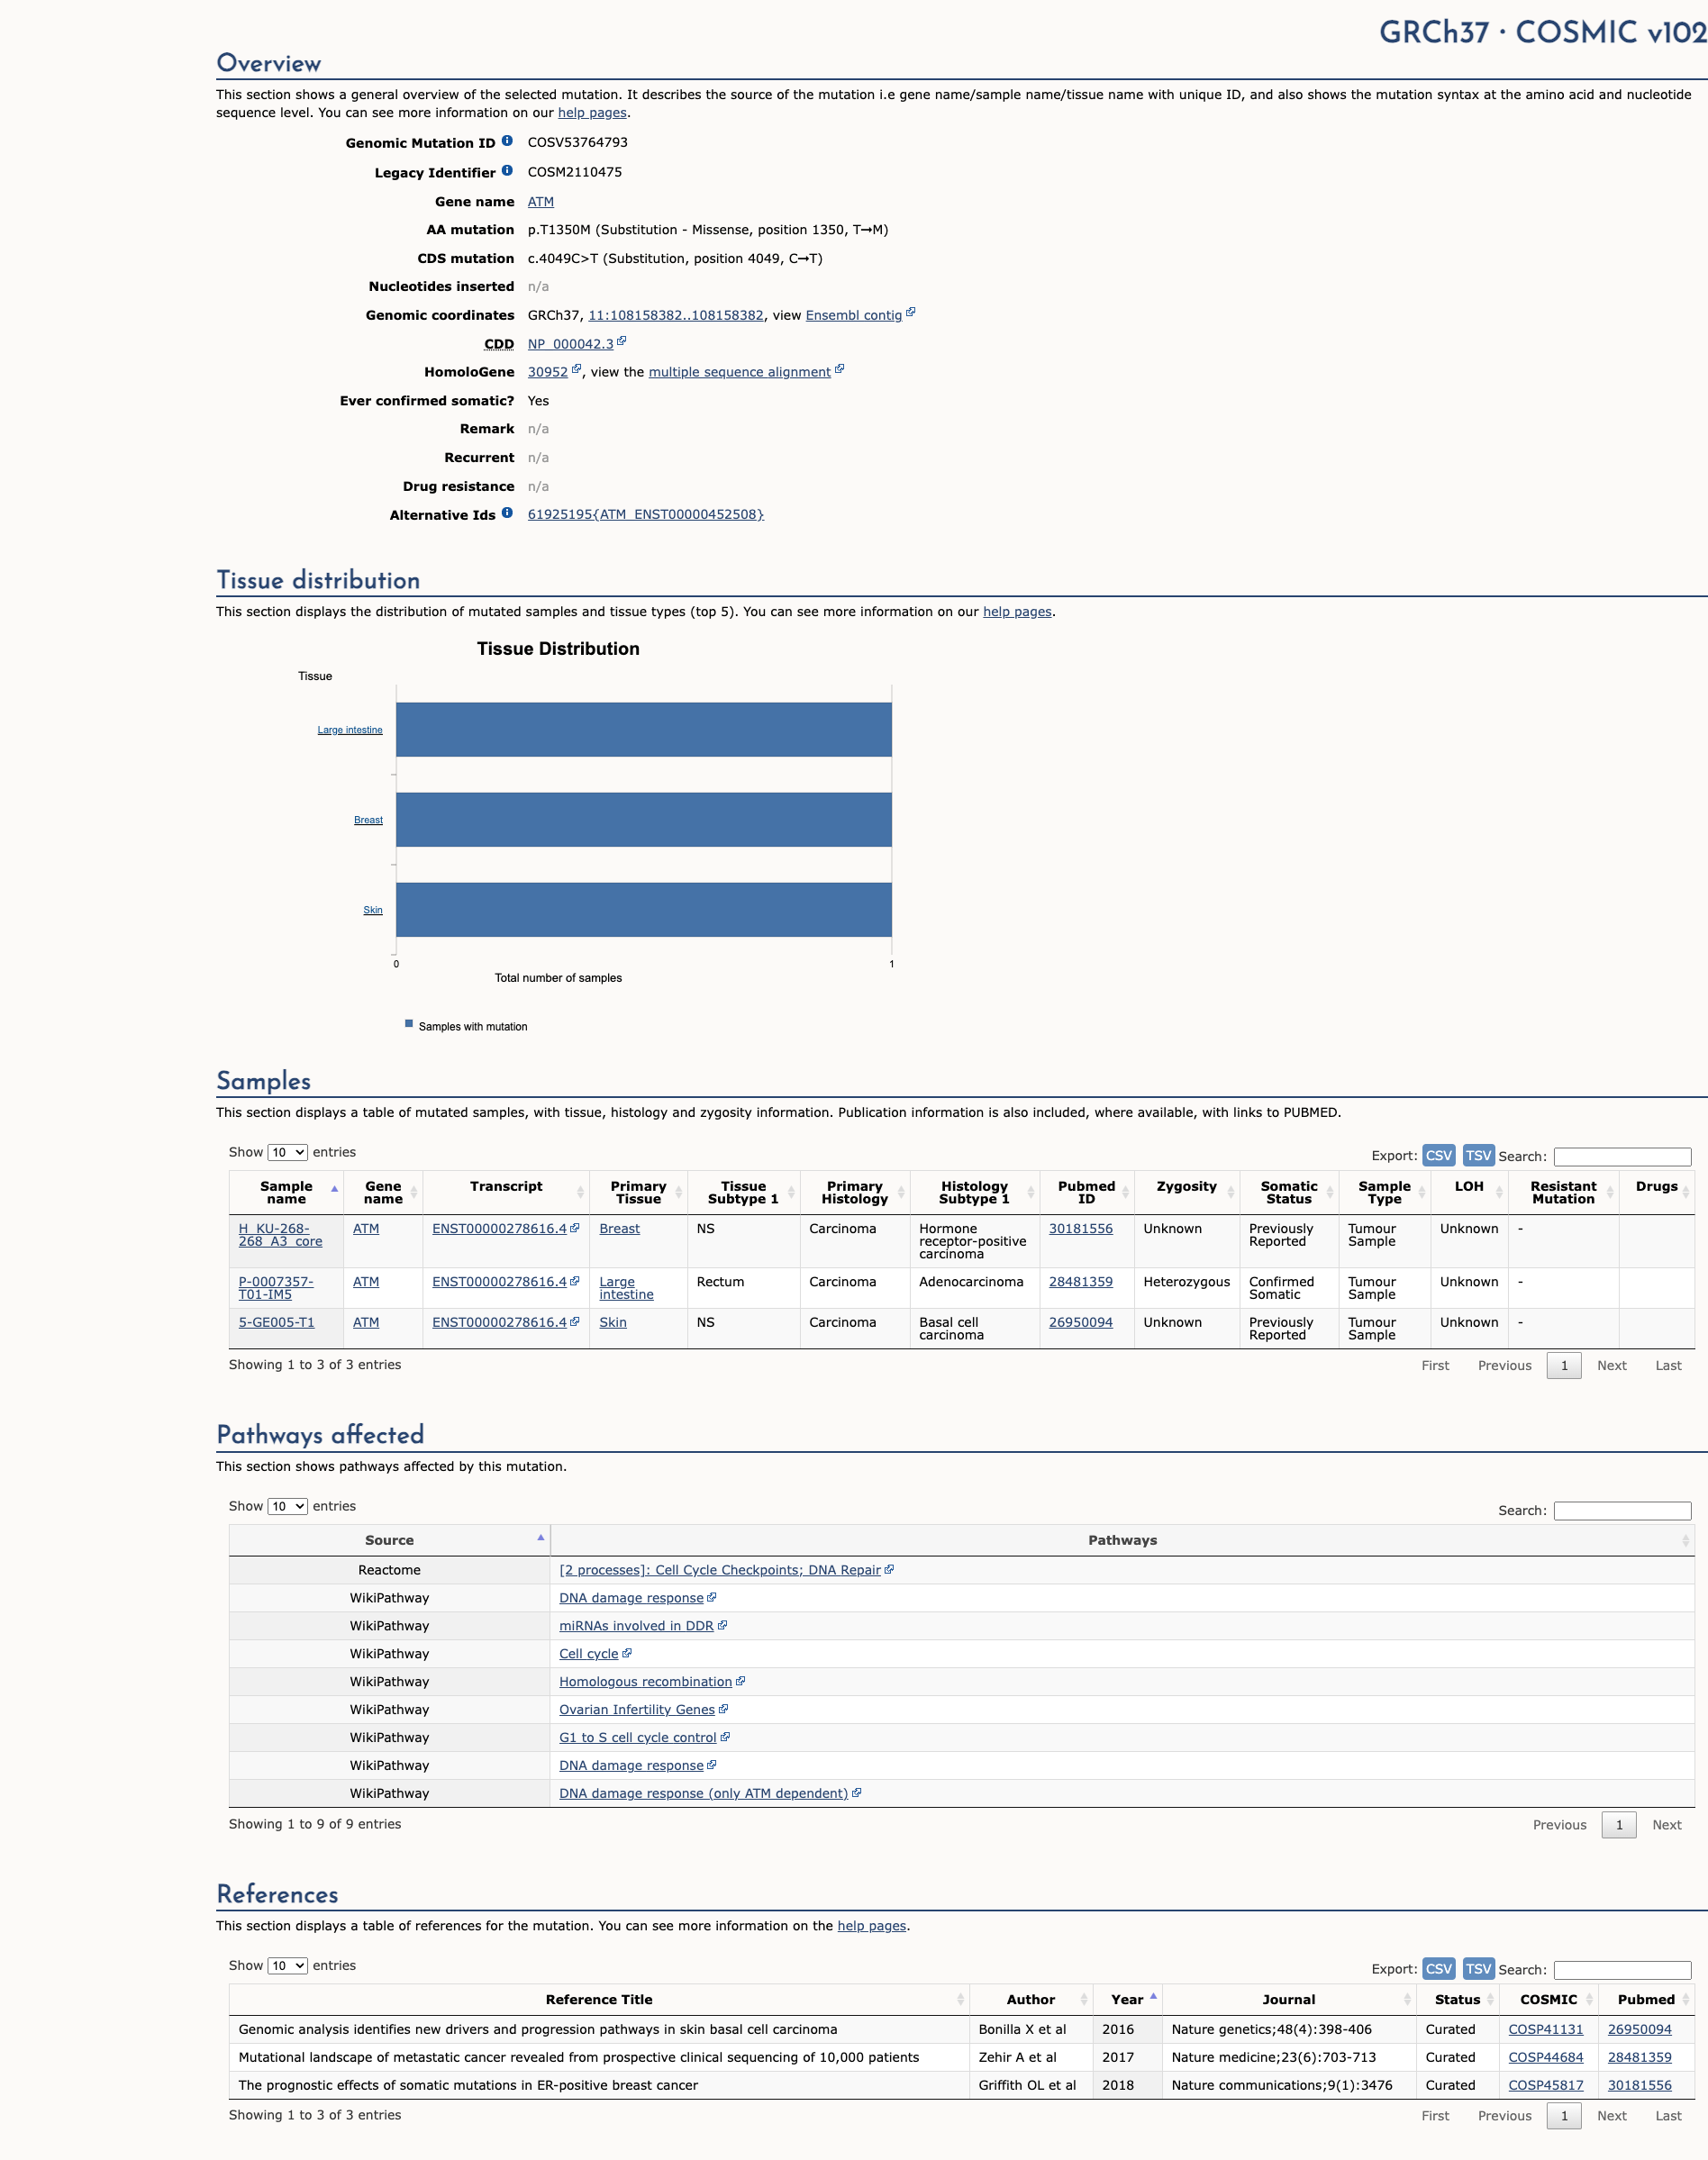Open the ATM gene name link in Overview
Screen dimensions: 1708x2160
(540, 201)
